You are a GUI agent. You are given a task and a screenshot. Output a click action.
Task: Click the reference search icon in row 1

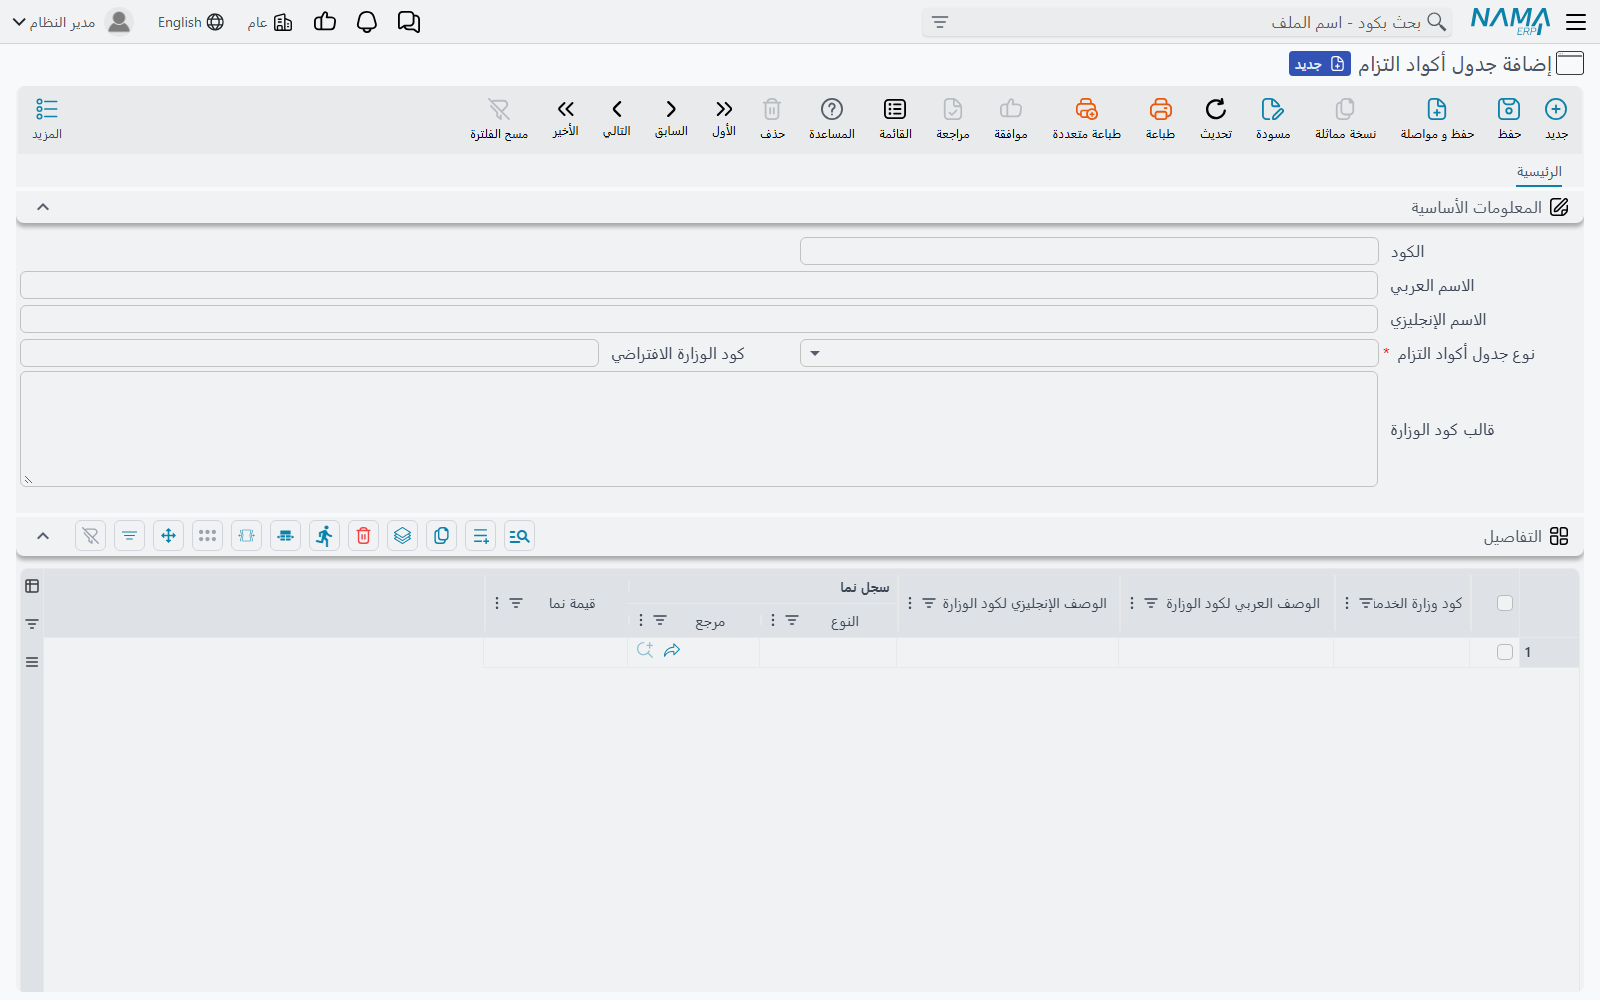click(x=645, y=650)
